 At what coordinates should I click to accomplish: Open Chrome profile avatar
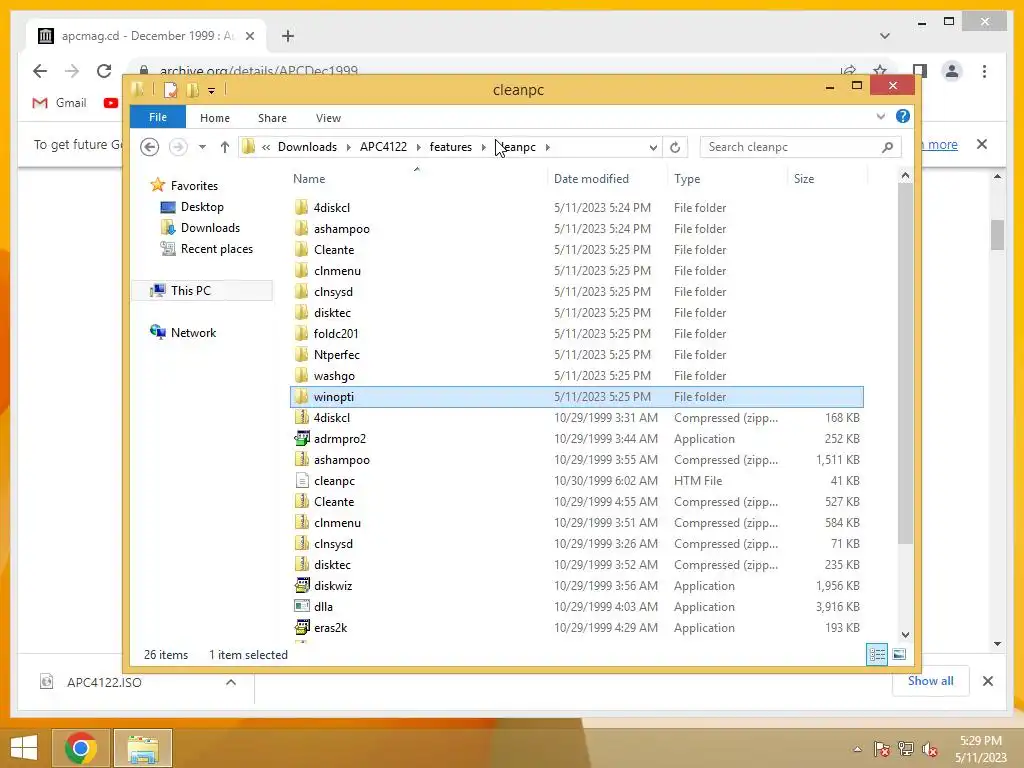click(952, 71)
